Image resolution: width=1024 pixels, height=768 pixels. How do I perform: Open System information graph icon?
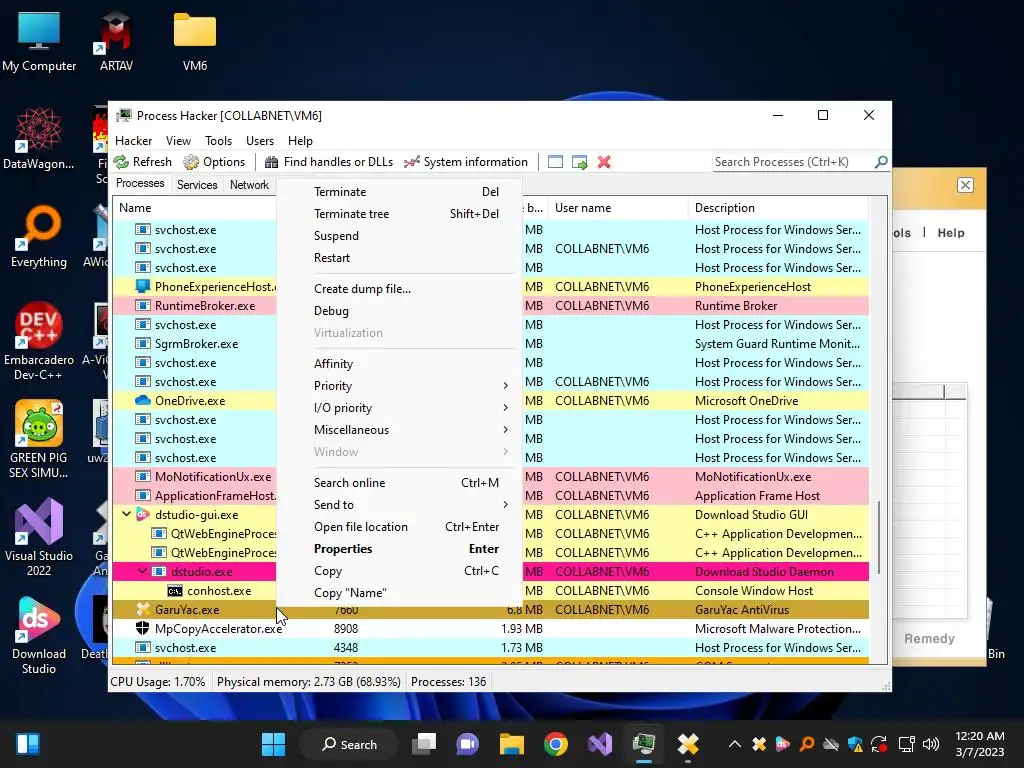[x=412, y=162]
